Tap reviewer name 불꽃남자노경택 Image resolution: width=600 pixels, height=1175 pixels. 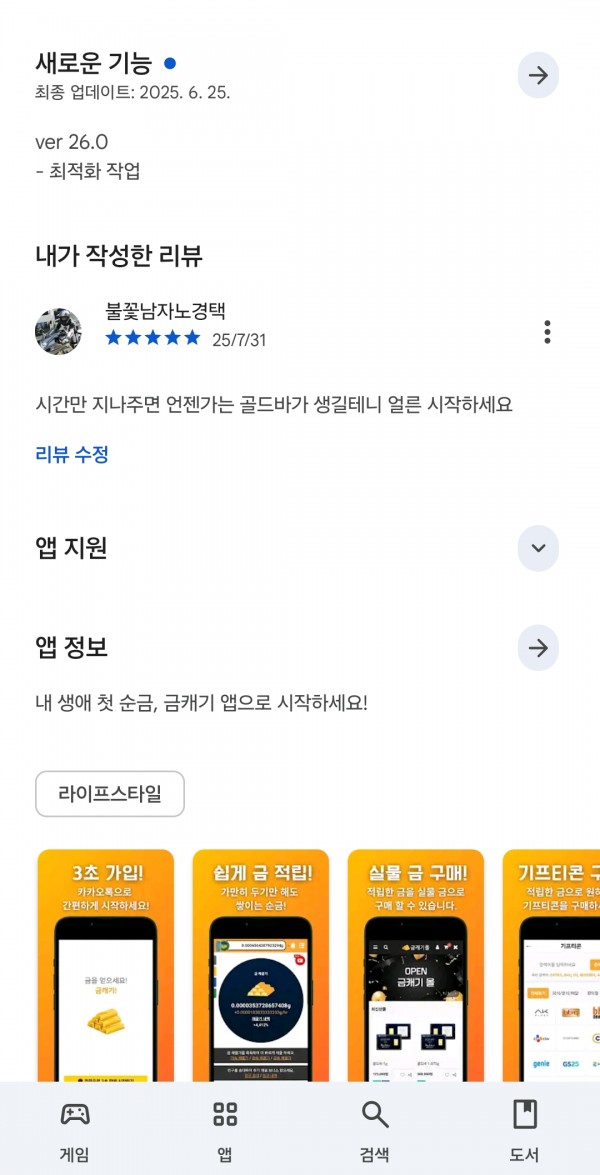(x=166, y=311)
